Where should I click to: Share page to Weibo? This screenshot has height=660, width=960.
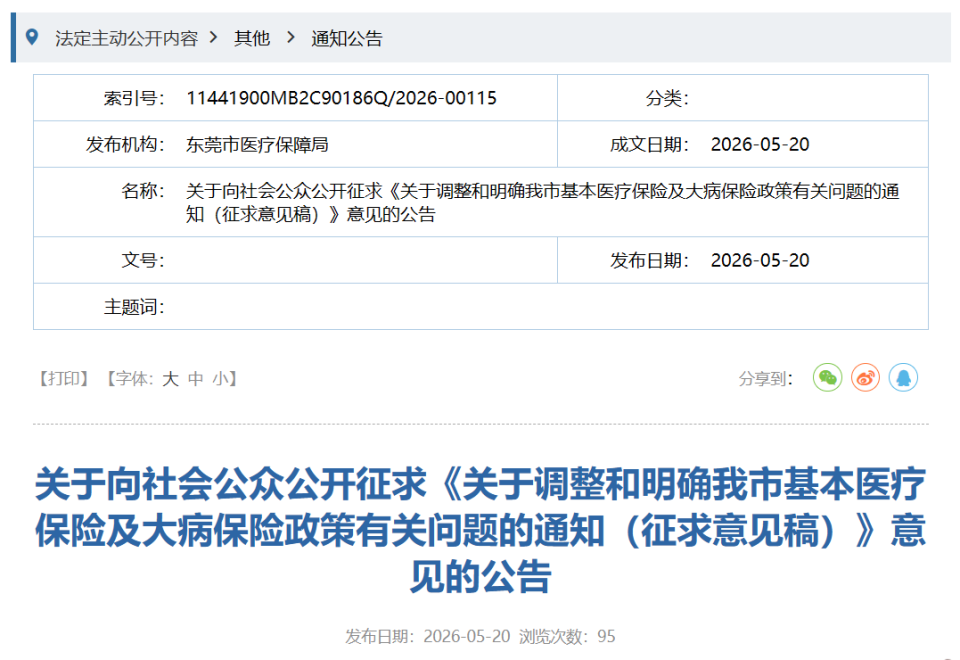pyautogui.click(x=865, y=378)
